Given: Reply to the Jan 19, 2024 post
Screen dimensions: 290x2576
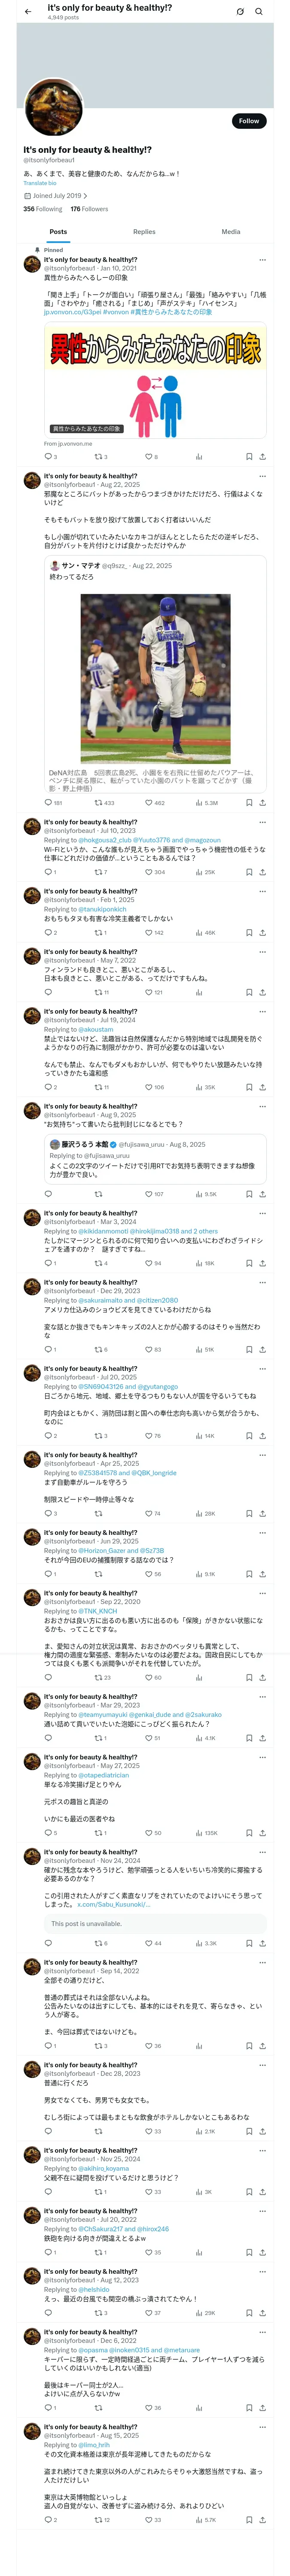Looking at the screenshot, I should 47,1087.
